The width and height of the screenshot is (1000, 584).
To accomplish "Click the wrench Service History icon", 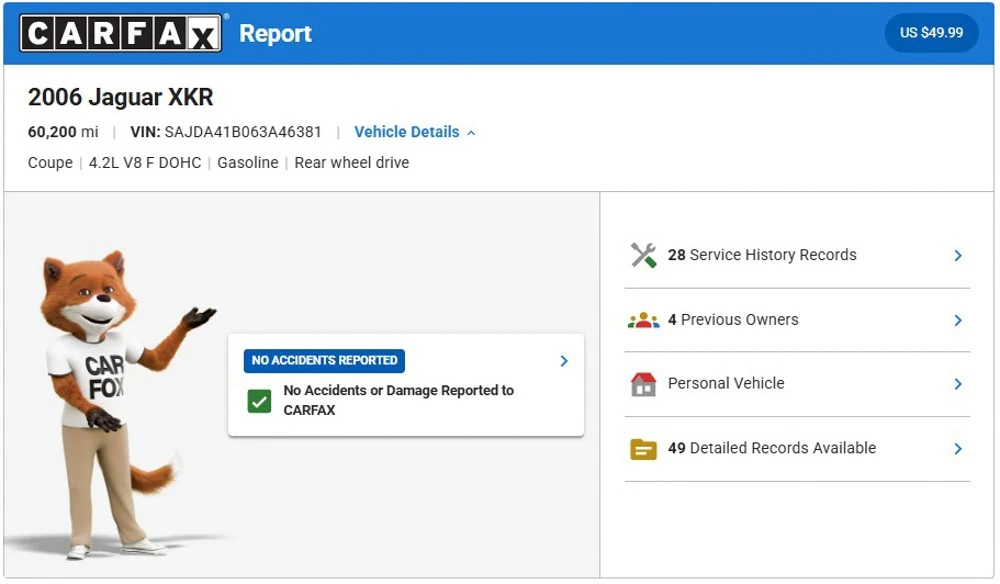I will (x=643, y=255).
